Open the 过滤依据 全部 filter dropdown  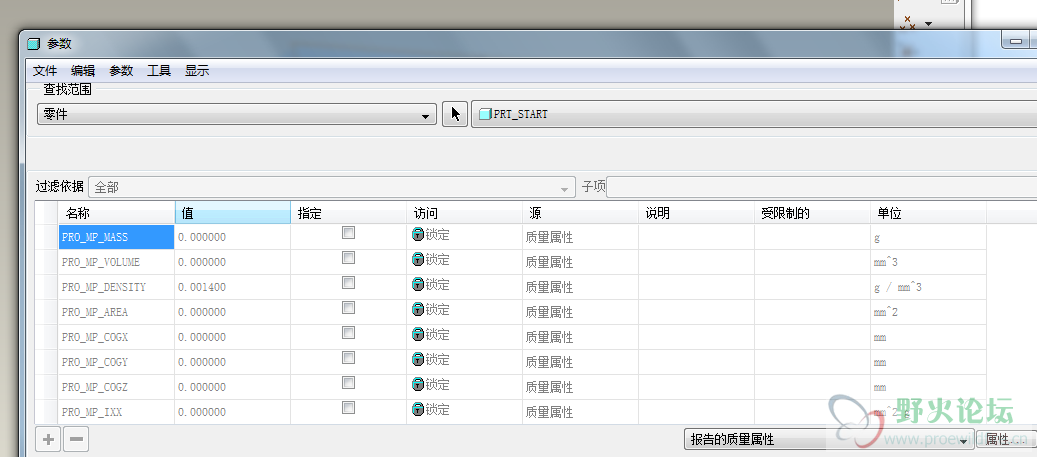click(331, 187)
